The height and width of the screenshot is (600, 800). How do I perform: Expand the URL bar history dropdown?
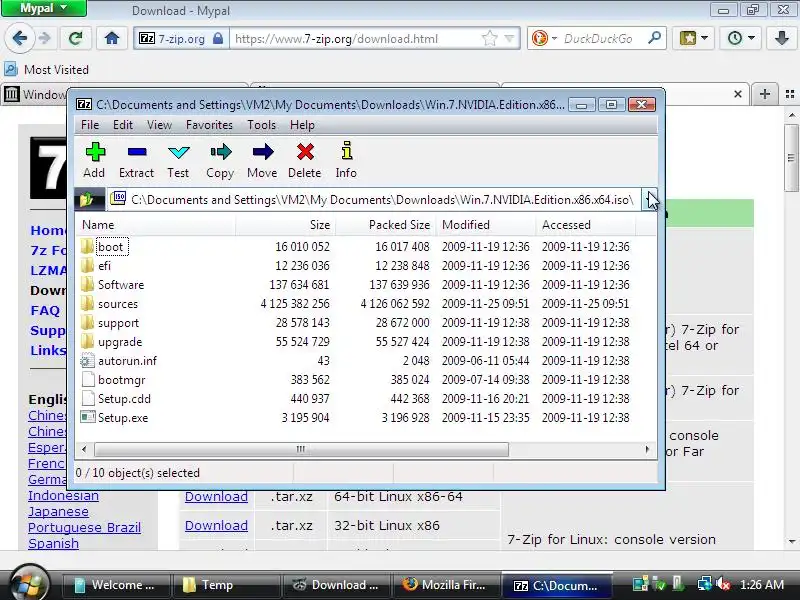pyautogui.click(x=509, y=38)
